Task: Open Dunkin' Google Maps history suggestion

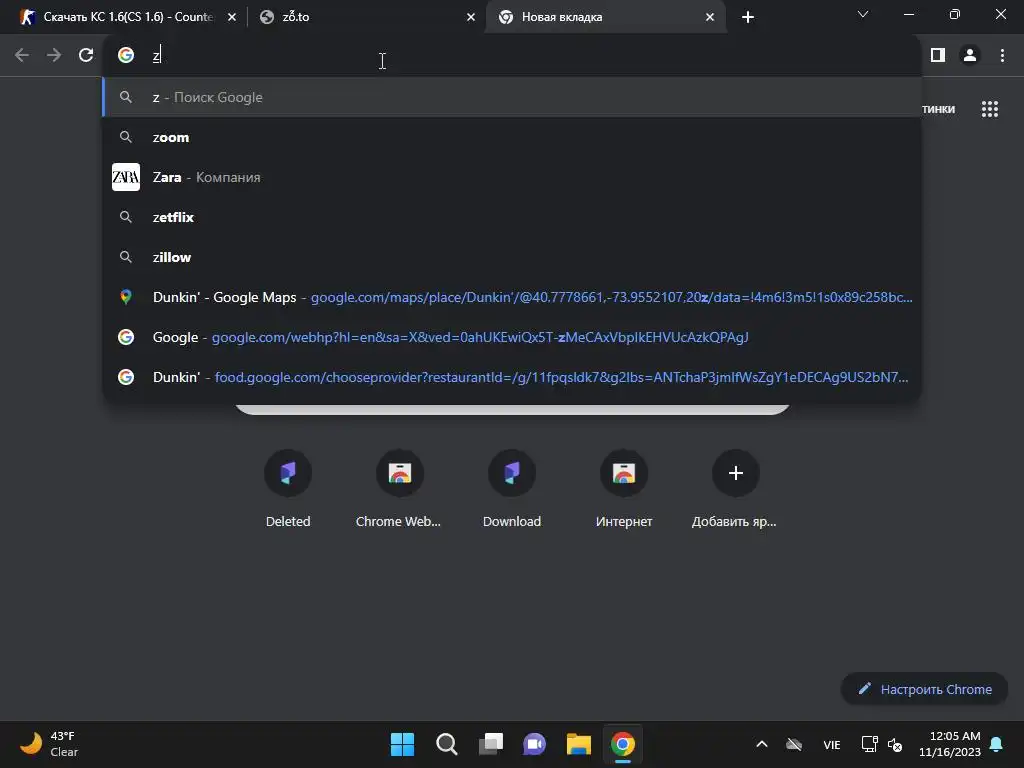Action: (x=512, y=297)
